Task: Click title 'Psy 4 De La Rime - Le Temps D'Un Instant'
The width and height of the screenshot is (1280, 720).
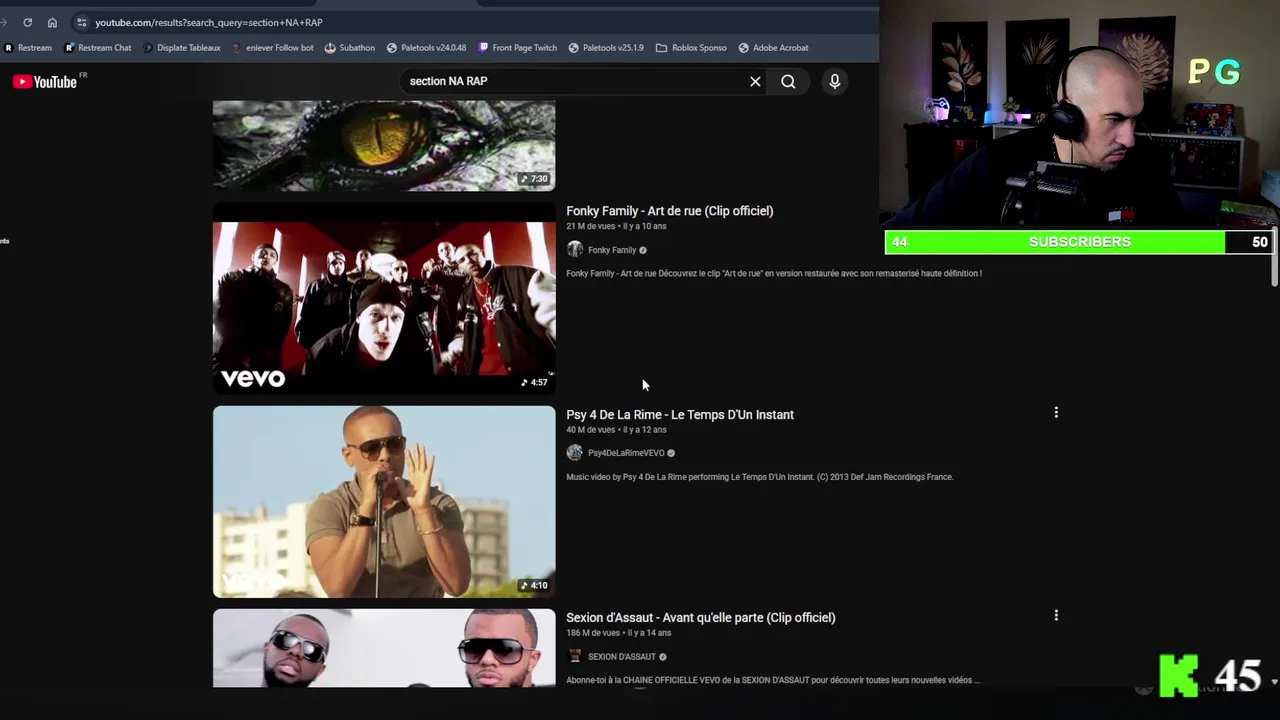Action: (x=680, y=415)
